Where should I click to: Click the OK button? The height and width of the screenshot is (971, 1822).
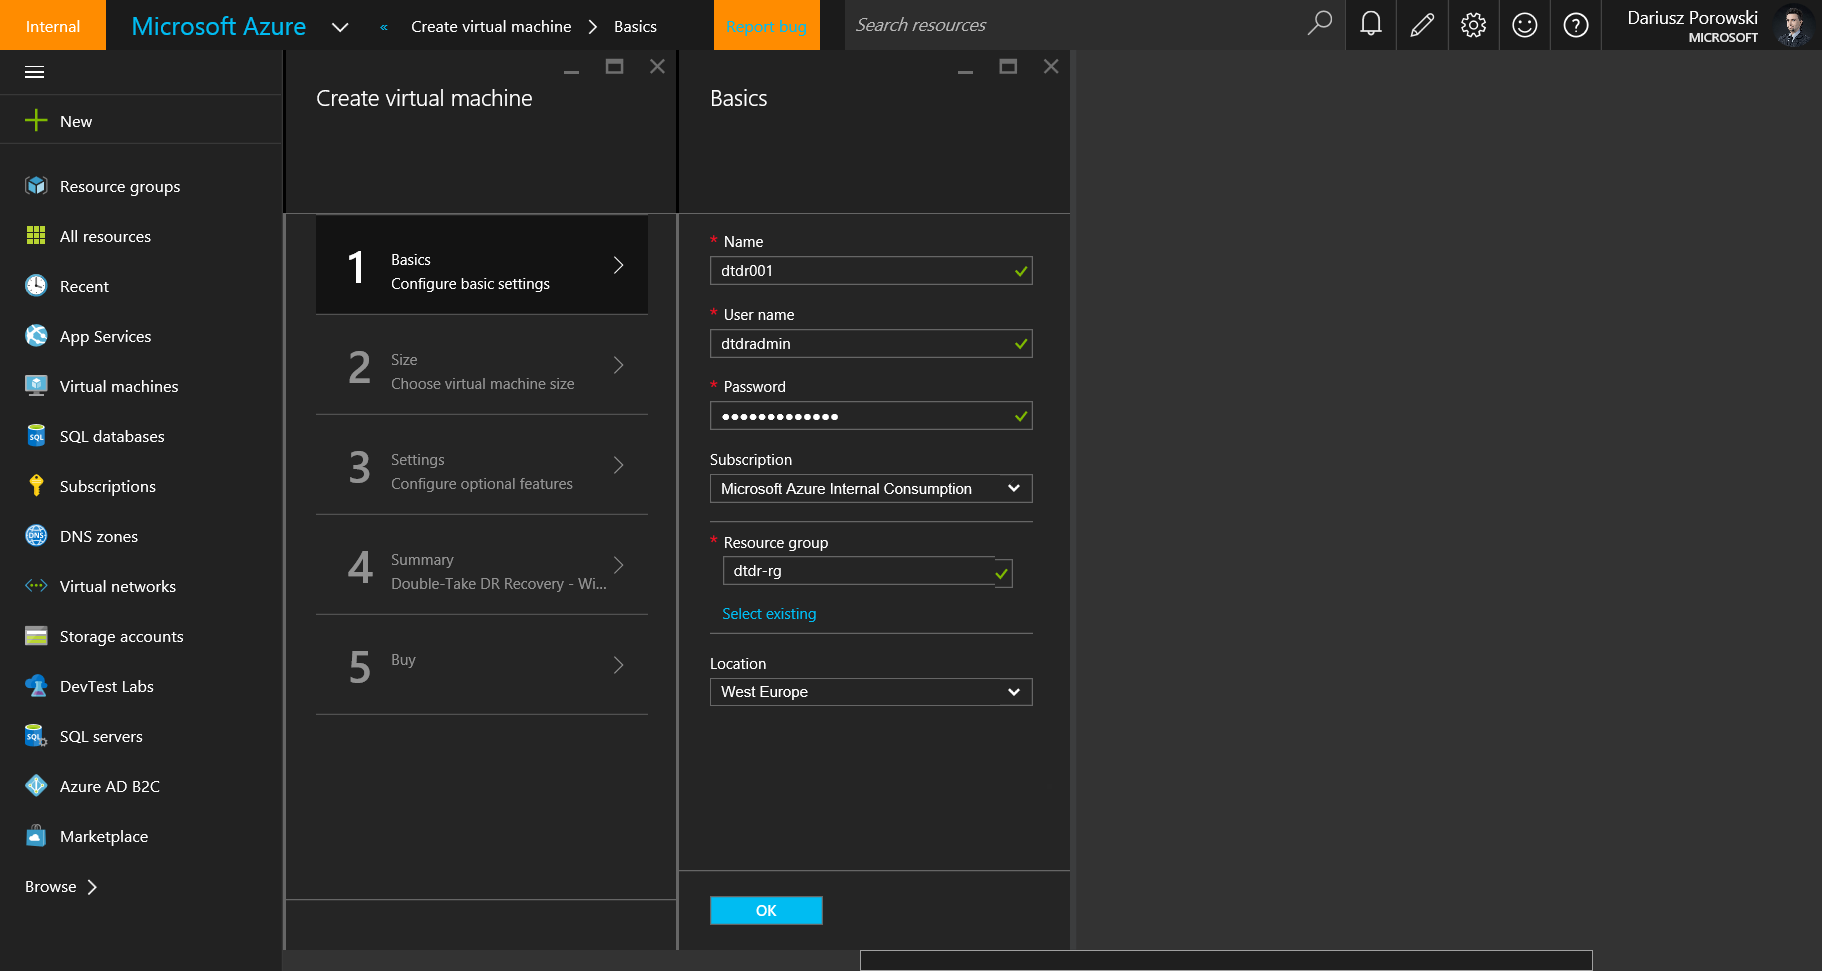(766, 910)
